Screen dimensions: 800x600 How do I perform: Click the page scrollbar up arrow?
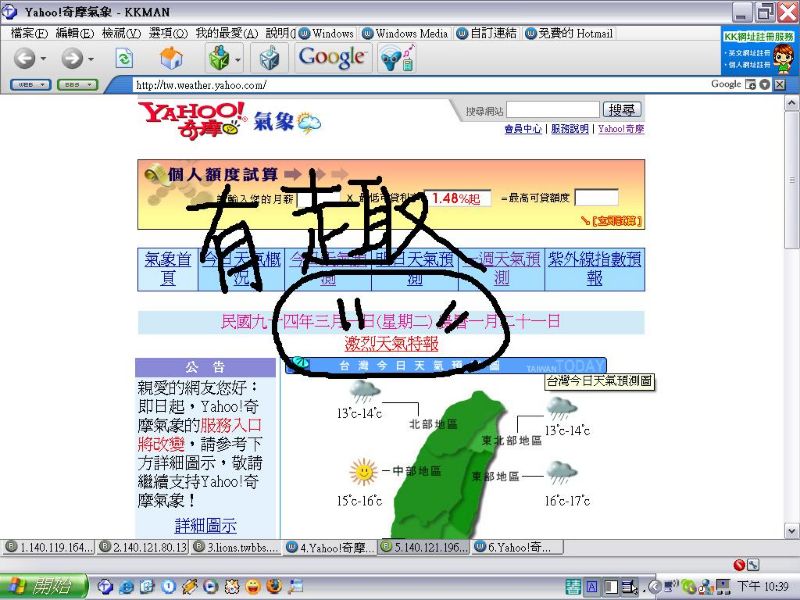pyautogui.click(x=791, y=104)
